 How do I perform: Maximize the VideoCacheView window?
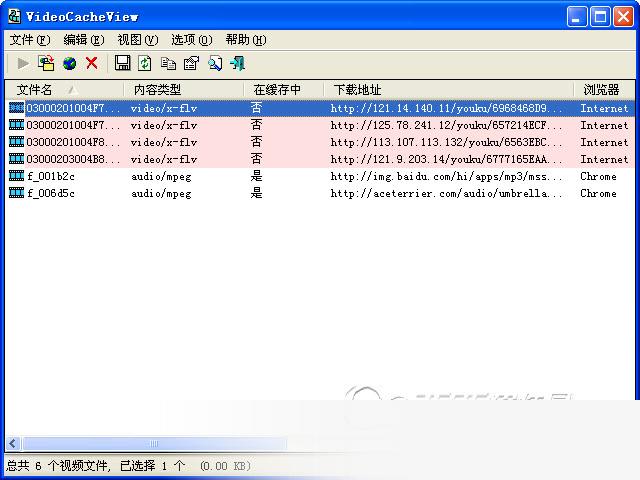tap(600, 17)
